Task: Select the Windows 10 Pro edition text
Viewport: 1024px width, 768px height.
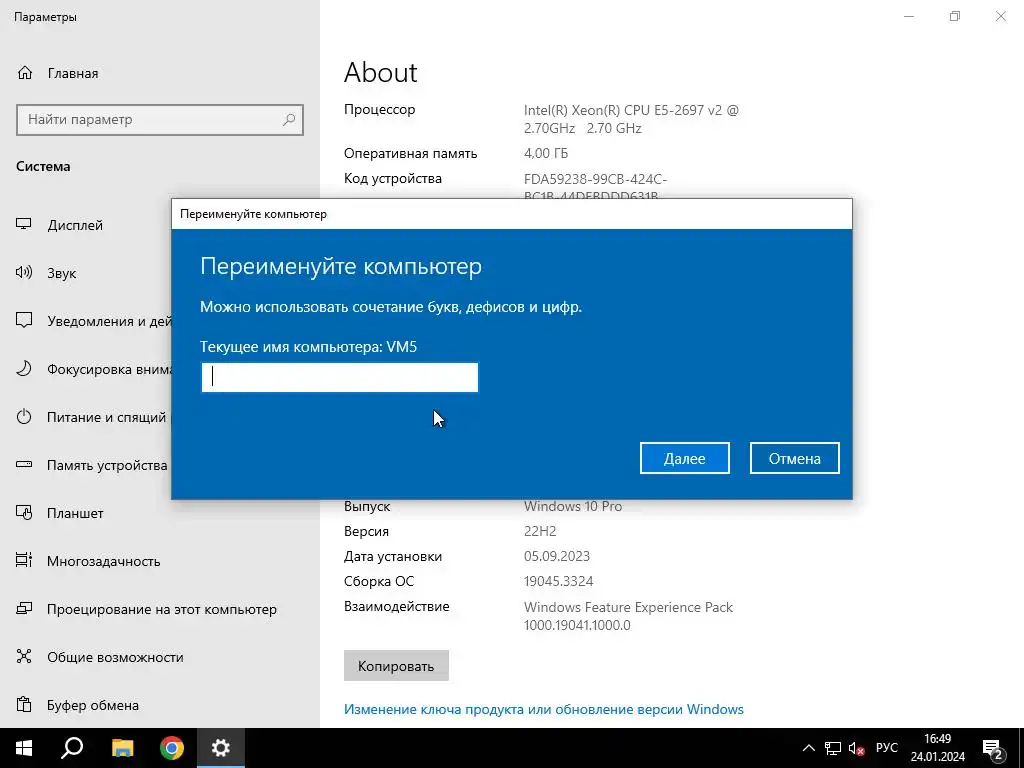Action: pos(573,507)
